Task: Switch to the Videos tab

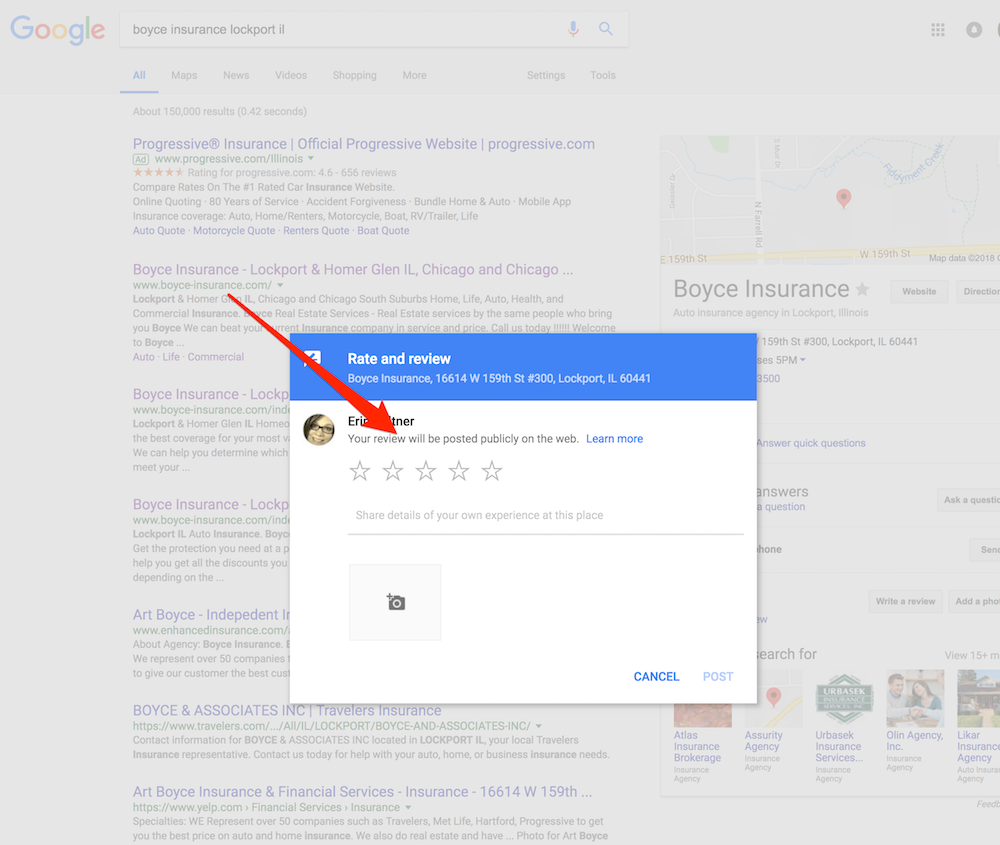Action: coord(291,75)
